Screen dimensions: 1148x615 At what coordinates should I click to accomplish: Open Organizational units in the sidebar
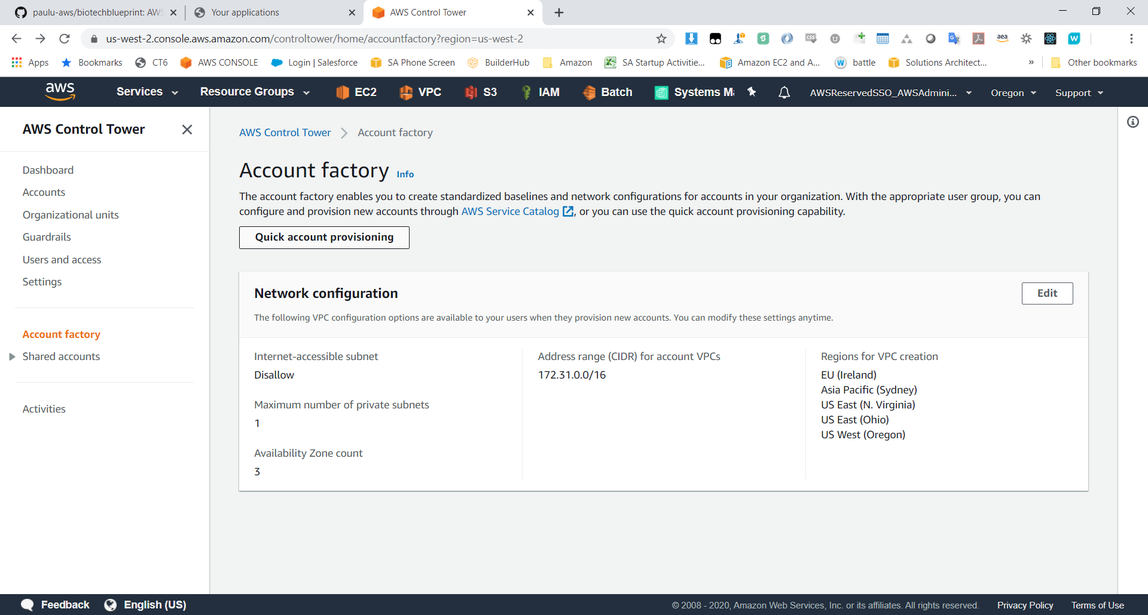[70, 215]
